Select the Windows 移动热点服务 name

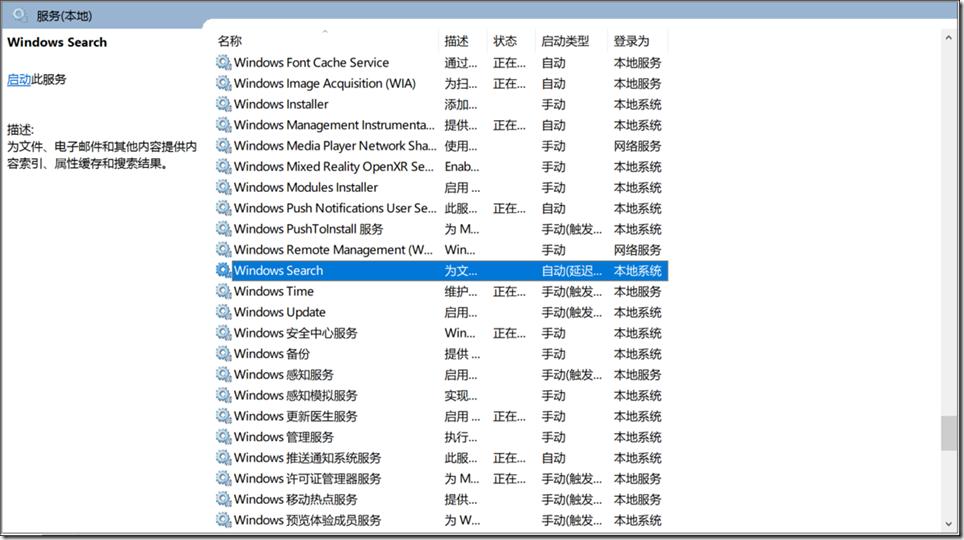pyautogui.click(x=295, y=499)
